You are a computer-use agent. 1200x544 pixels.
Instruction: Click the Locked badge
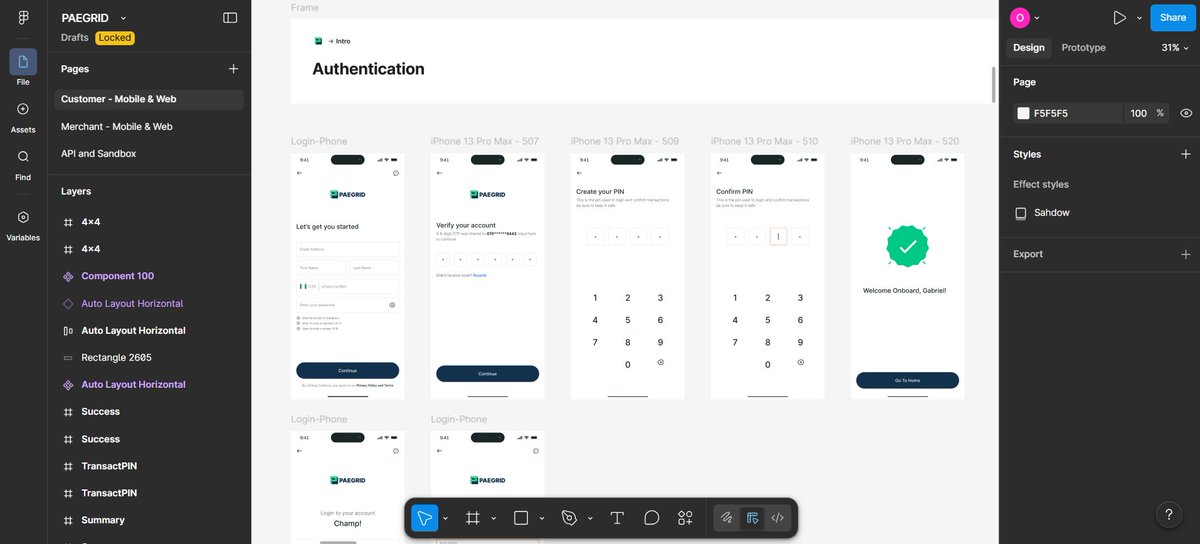(115, 38)
